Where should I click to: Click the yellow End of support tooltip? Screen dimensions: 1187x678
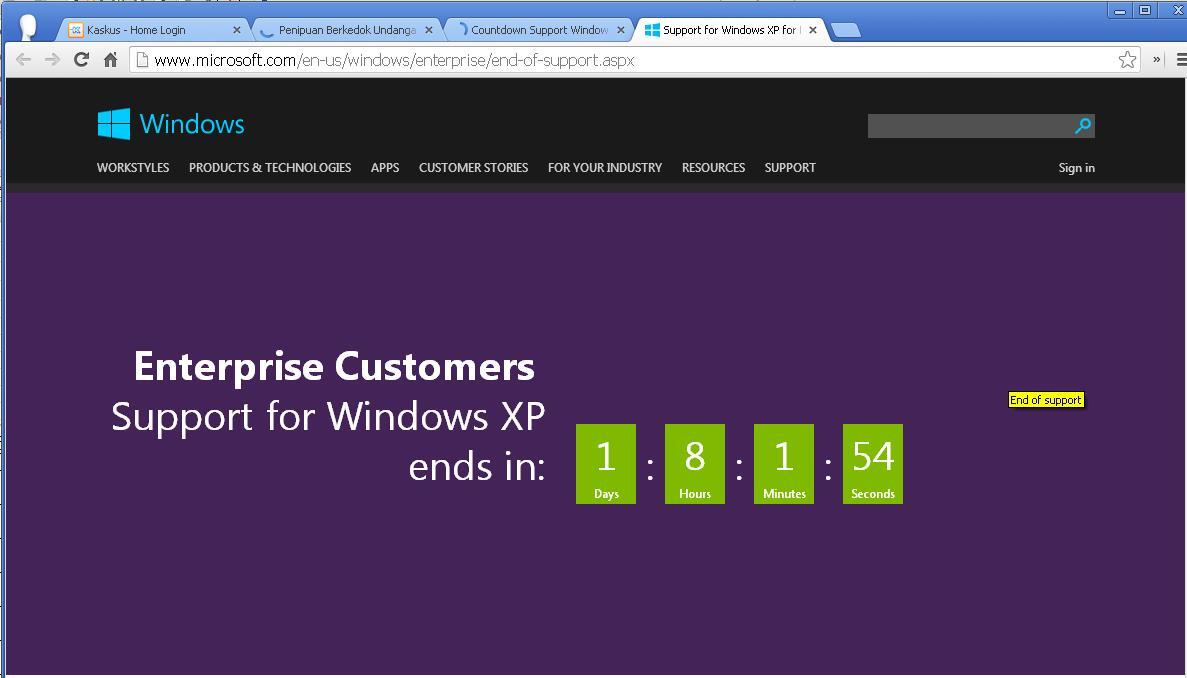[x=1046, y=400]
